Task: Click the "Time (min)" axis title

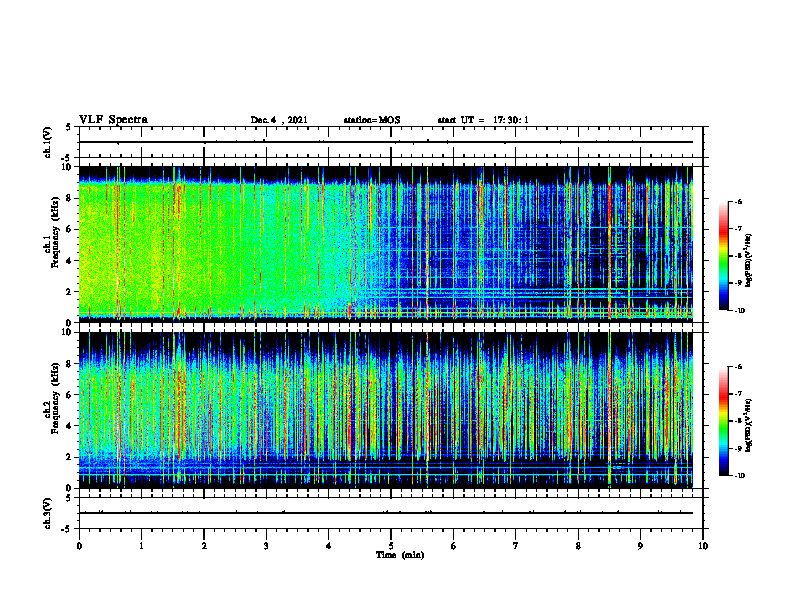Action: [400, 555]
